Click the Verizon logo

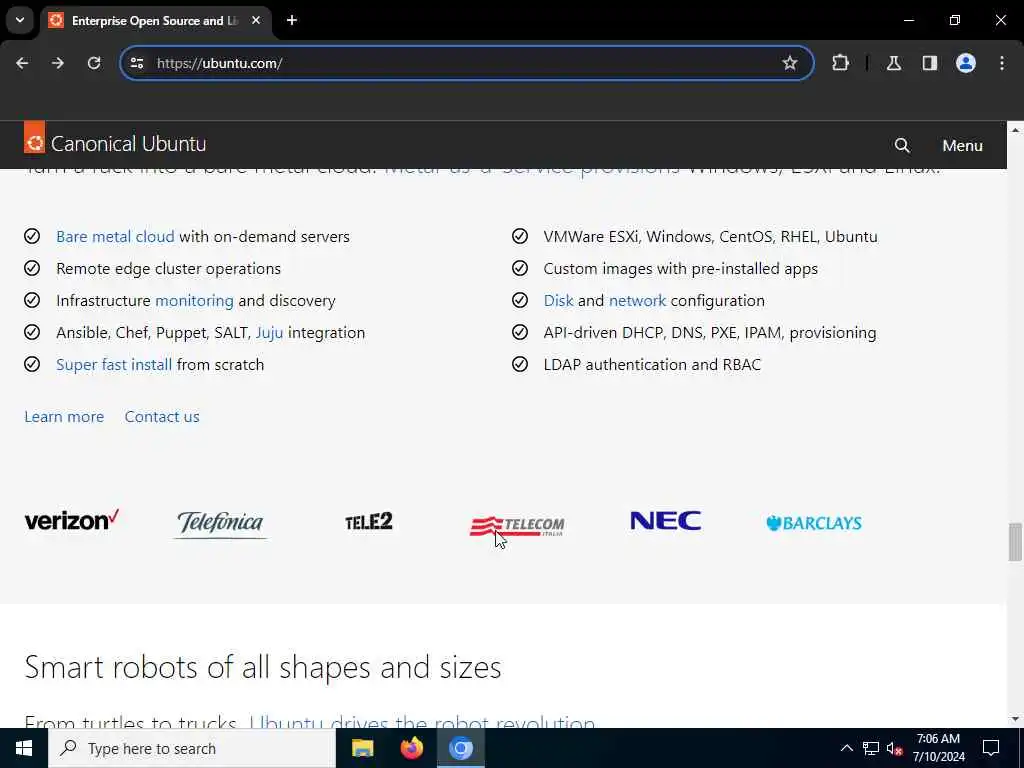tap(72, 520)
